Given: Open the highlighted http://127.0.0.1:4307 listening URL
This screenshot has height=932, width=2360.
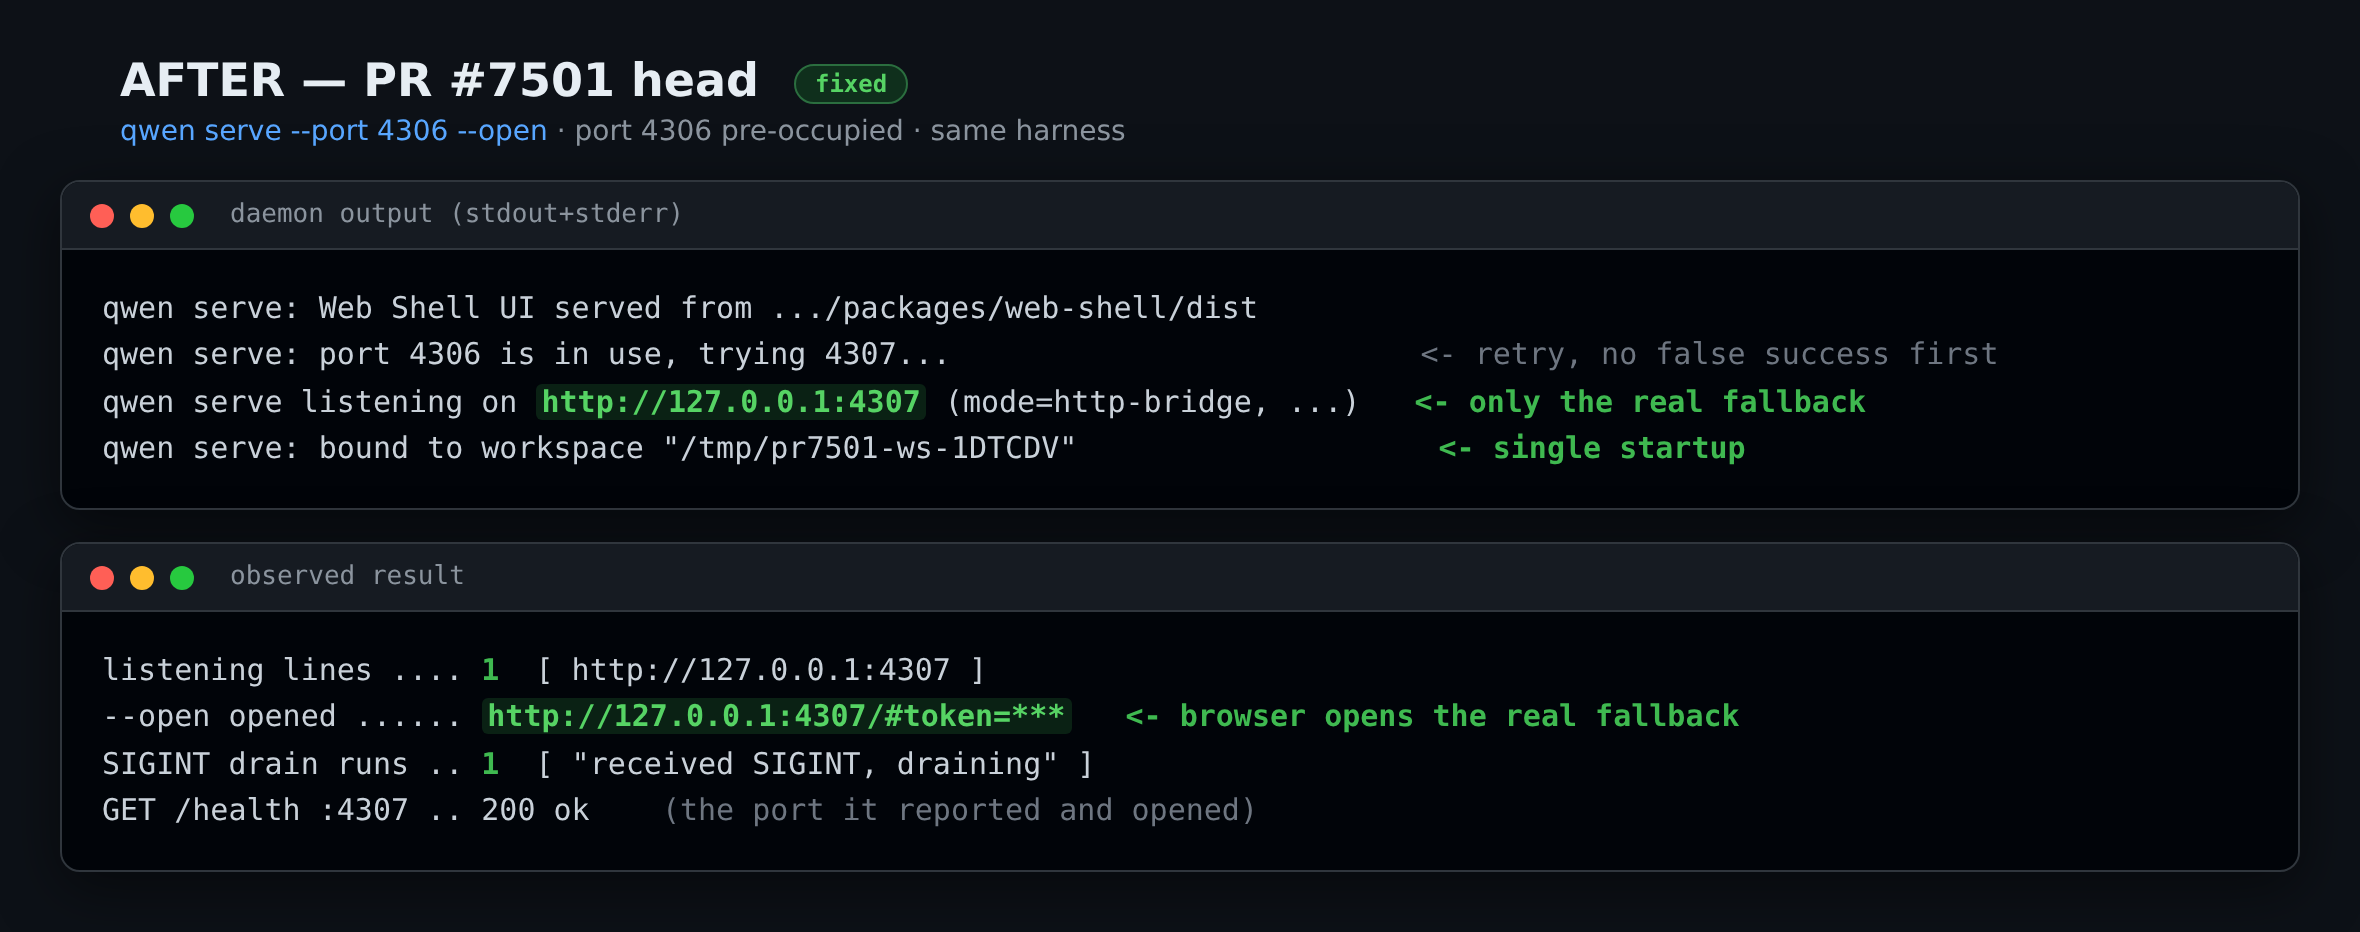Looking at the screenshot, I should pos(731,402).
